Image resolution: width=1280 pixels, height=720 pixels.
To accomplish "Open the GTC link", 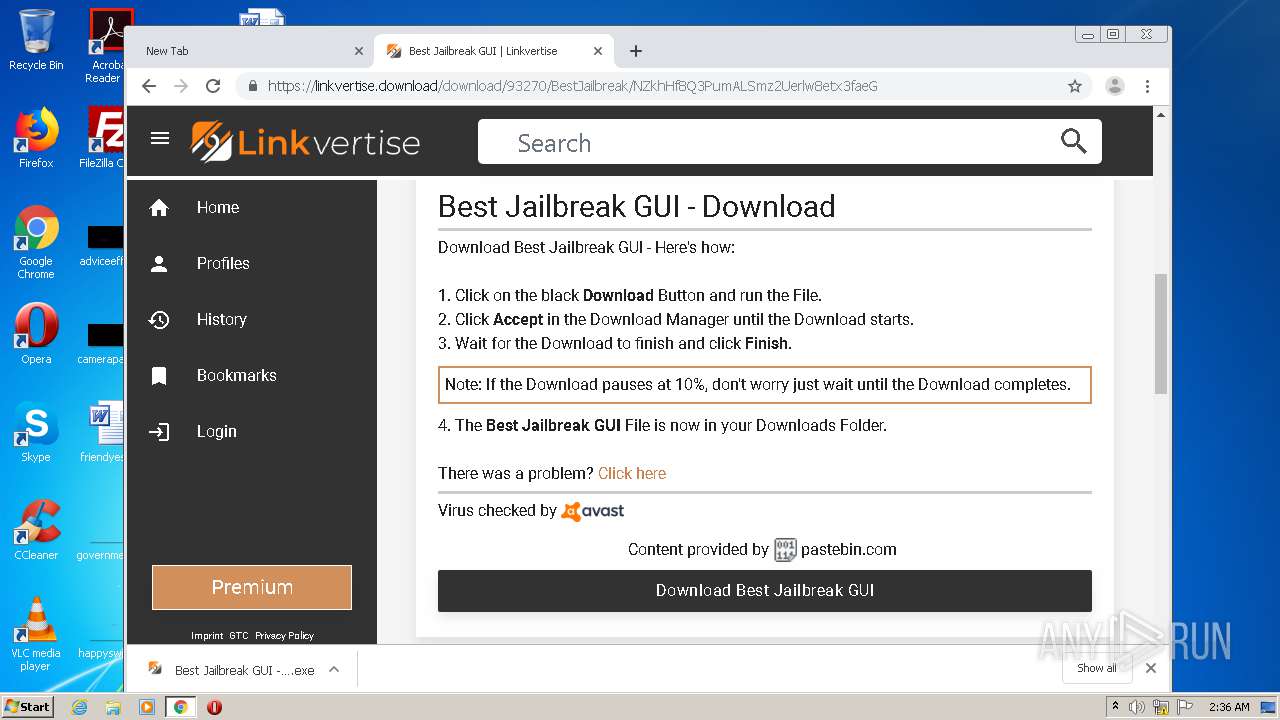I will click(x=238, y=635).
